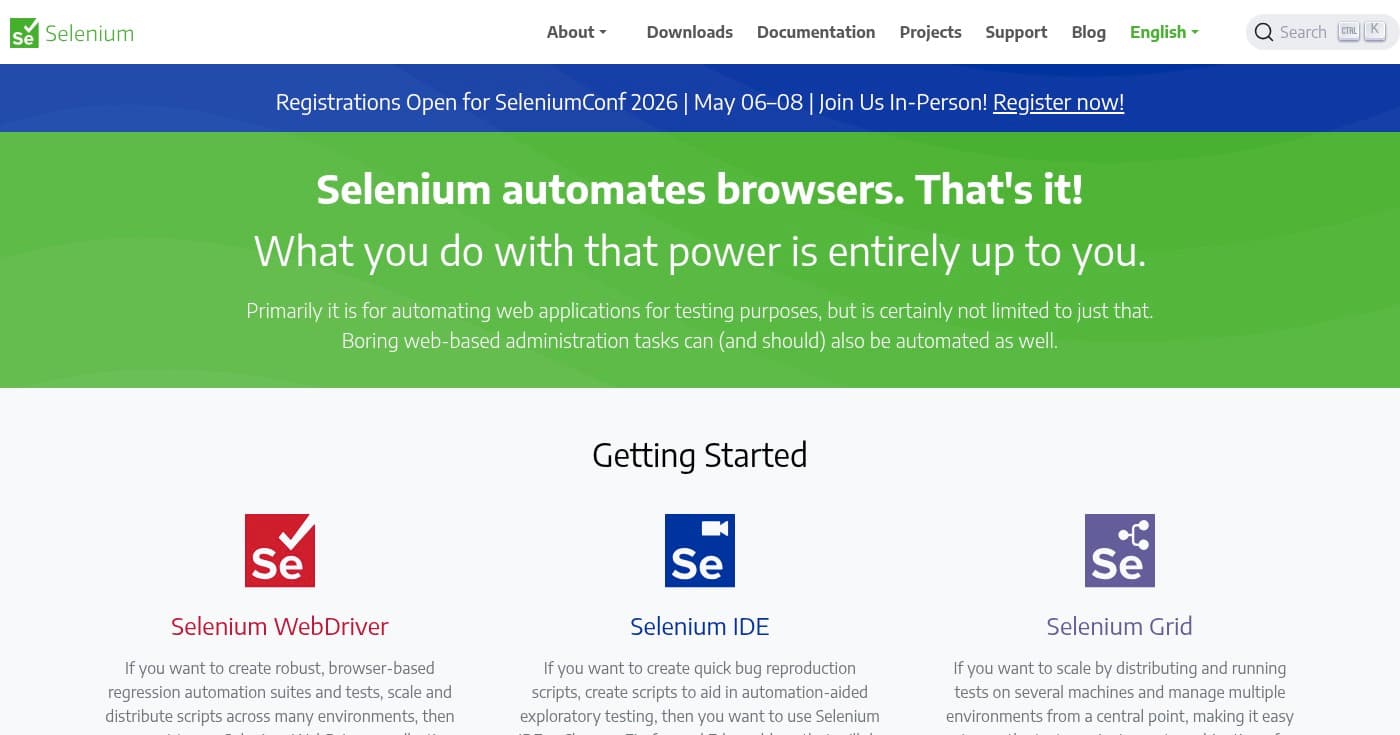Click the blue Se badge above Selenium IDE
The width and height of the screenshot is (1400, 735).
tap(699, 549)
